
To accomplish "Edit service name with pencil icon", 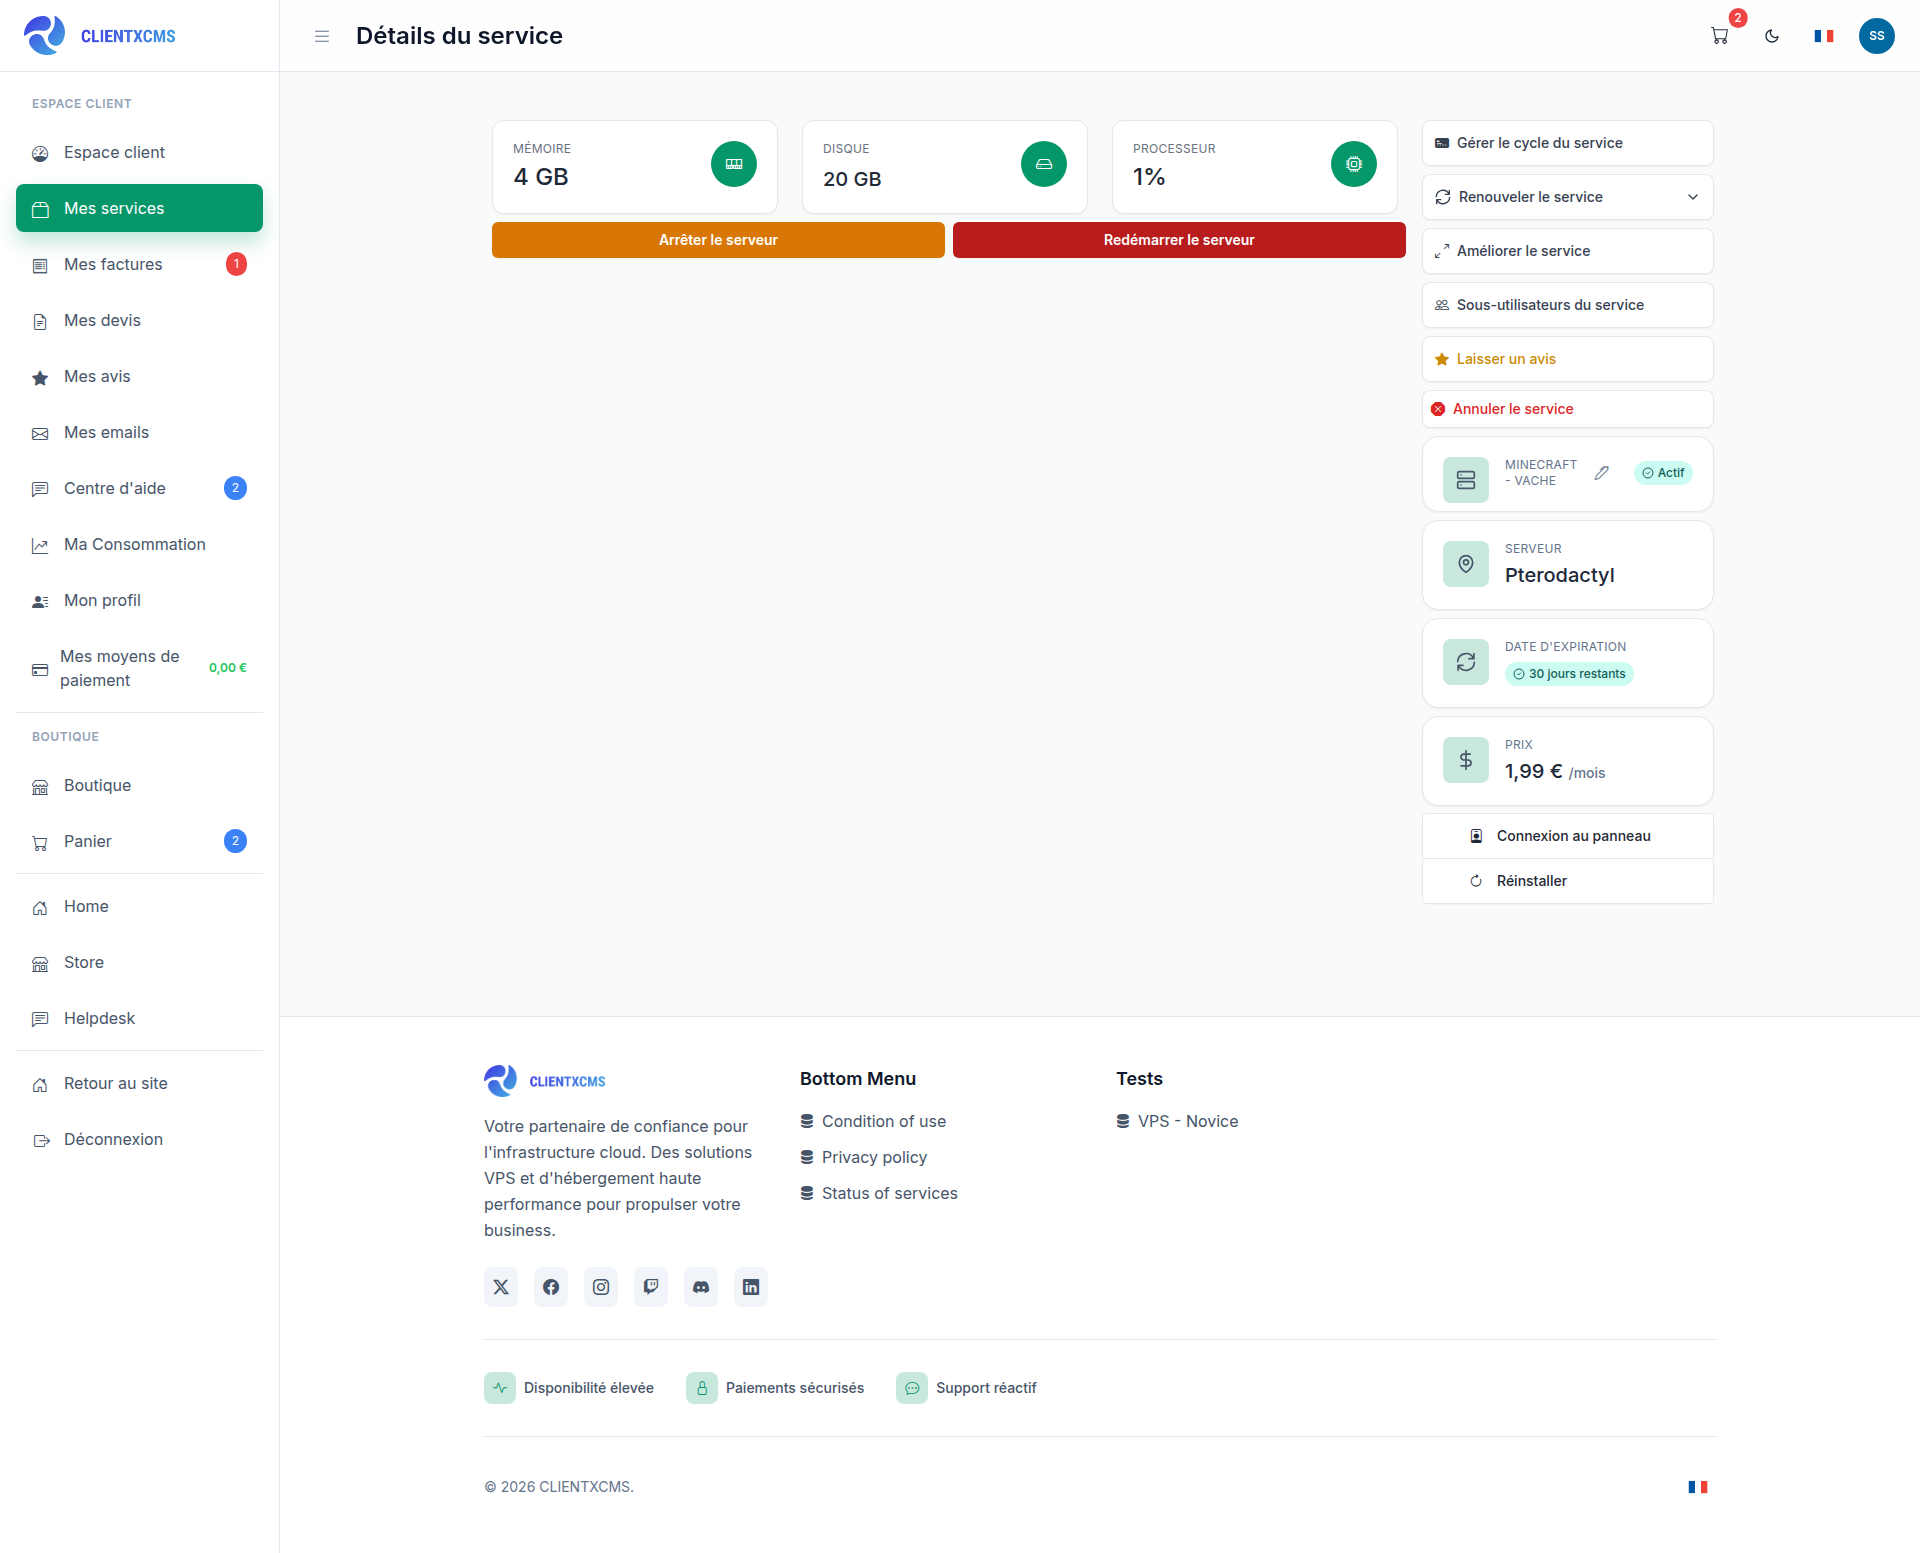I will [x=1602, y=473].
